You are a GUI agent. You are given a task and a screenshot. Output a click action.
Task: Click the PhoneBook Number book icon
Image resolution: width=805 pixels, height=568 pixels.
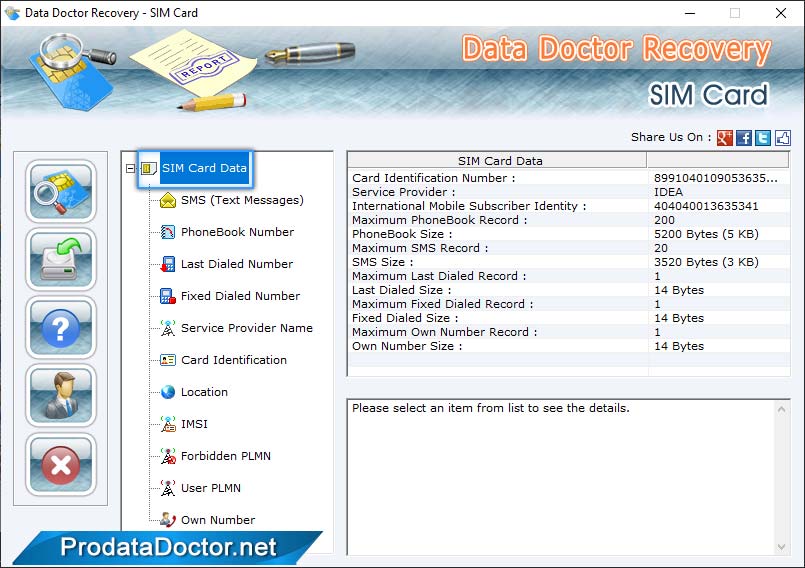[168, 232]
